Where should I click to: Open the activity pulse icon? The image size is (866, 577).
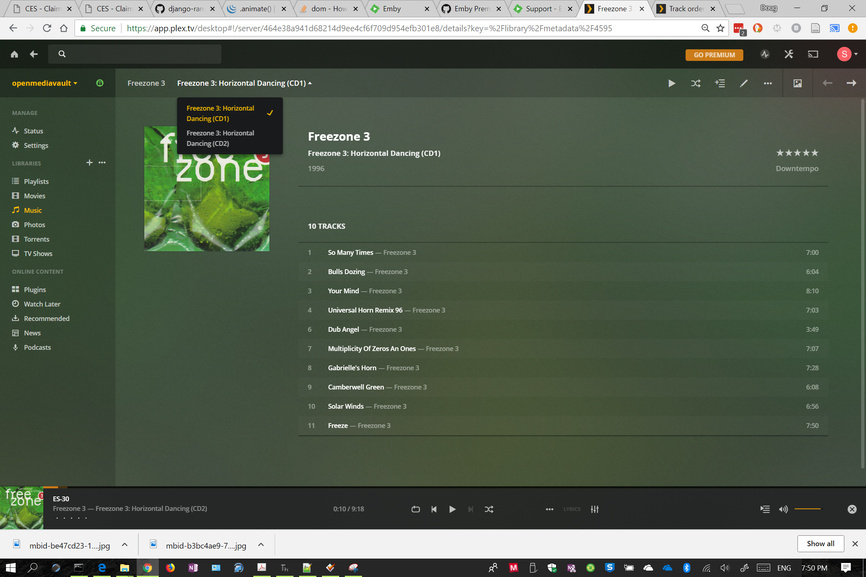point(764,54)
